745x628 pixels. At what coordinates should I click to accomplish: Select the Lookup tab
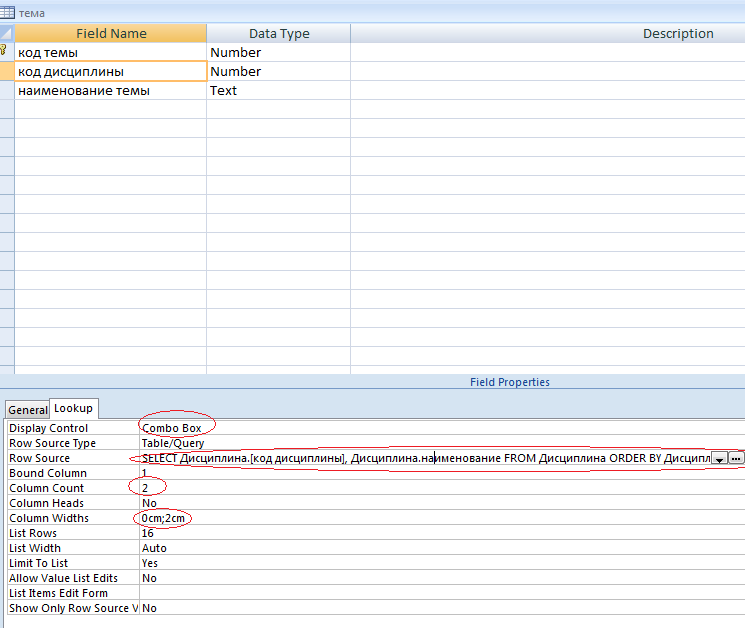pyautogui.click(x=73, y=409)
